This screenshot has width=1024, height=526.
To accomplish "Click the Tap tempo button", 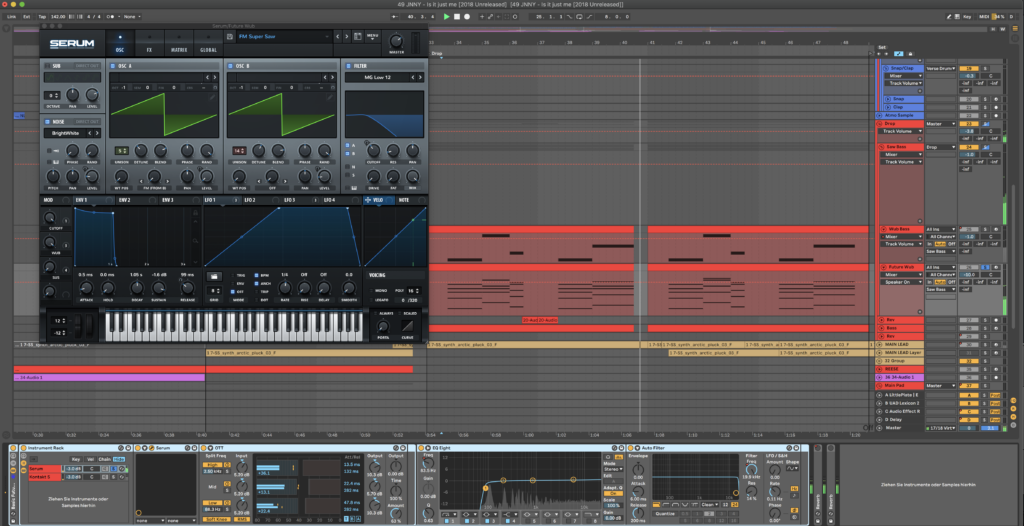I will click(x=42, y=16).
